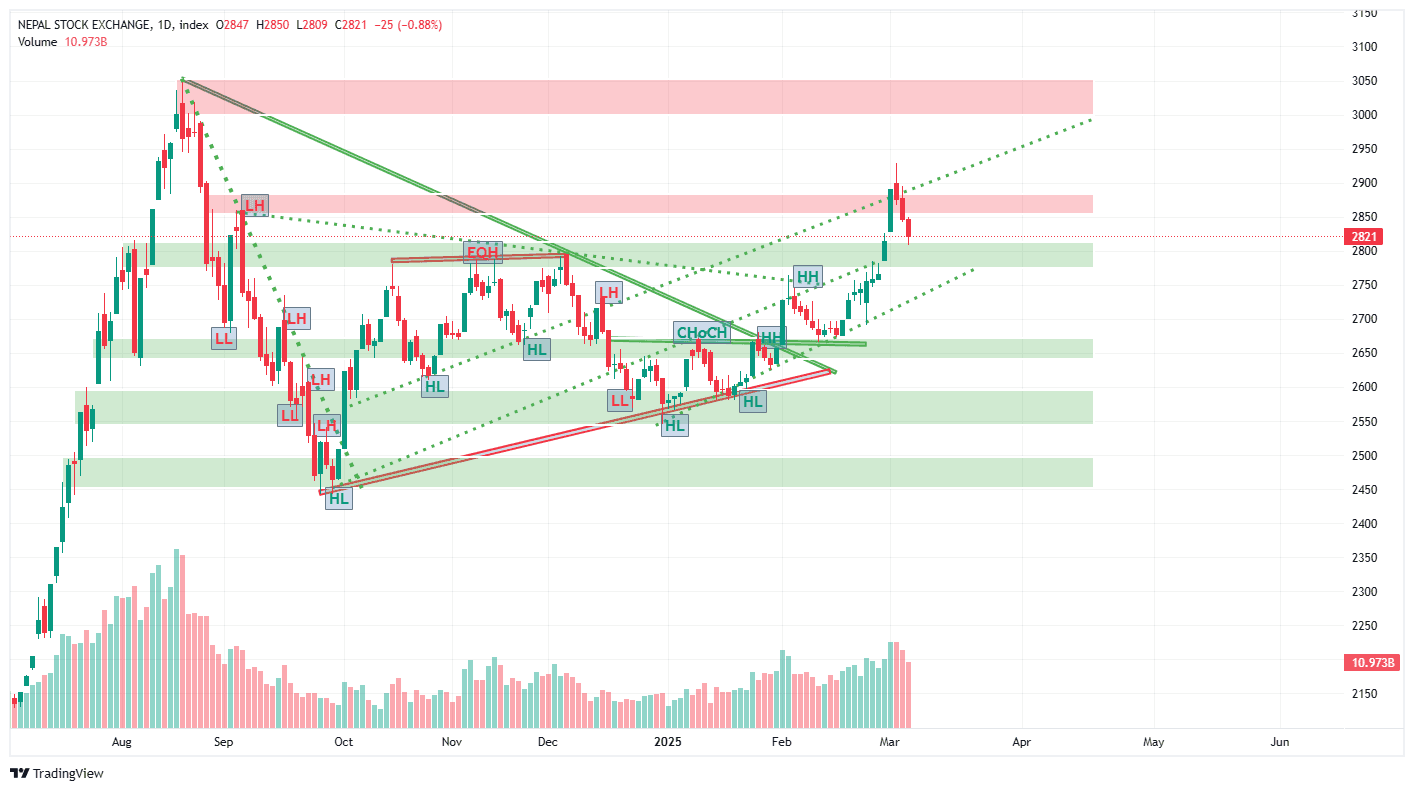Image resolution: width=1414 pixels, height=791 pixels.
Task: Click the current price label 2821
Action: pyautogui.click(x=1365, y=237)
